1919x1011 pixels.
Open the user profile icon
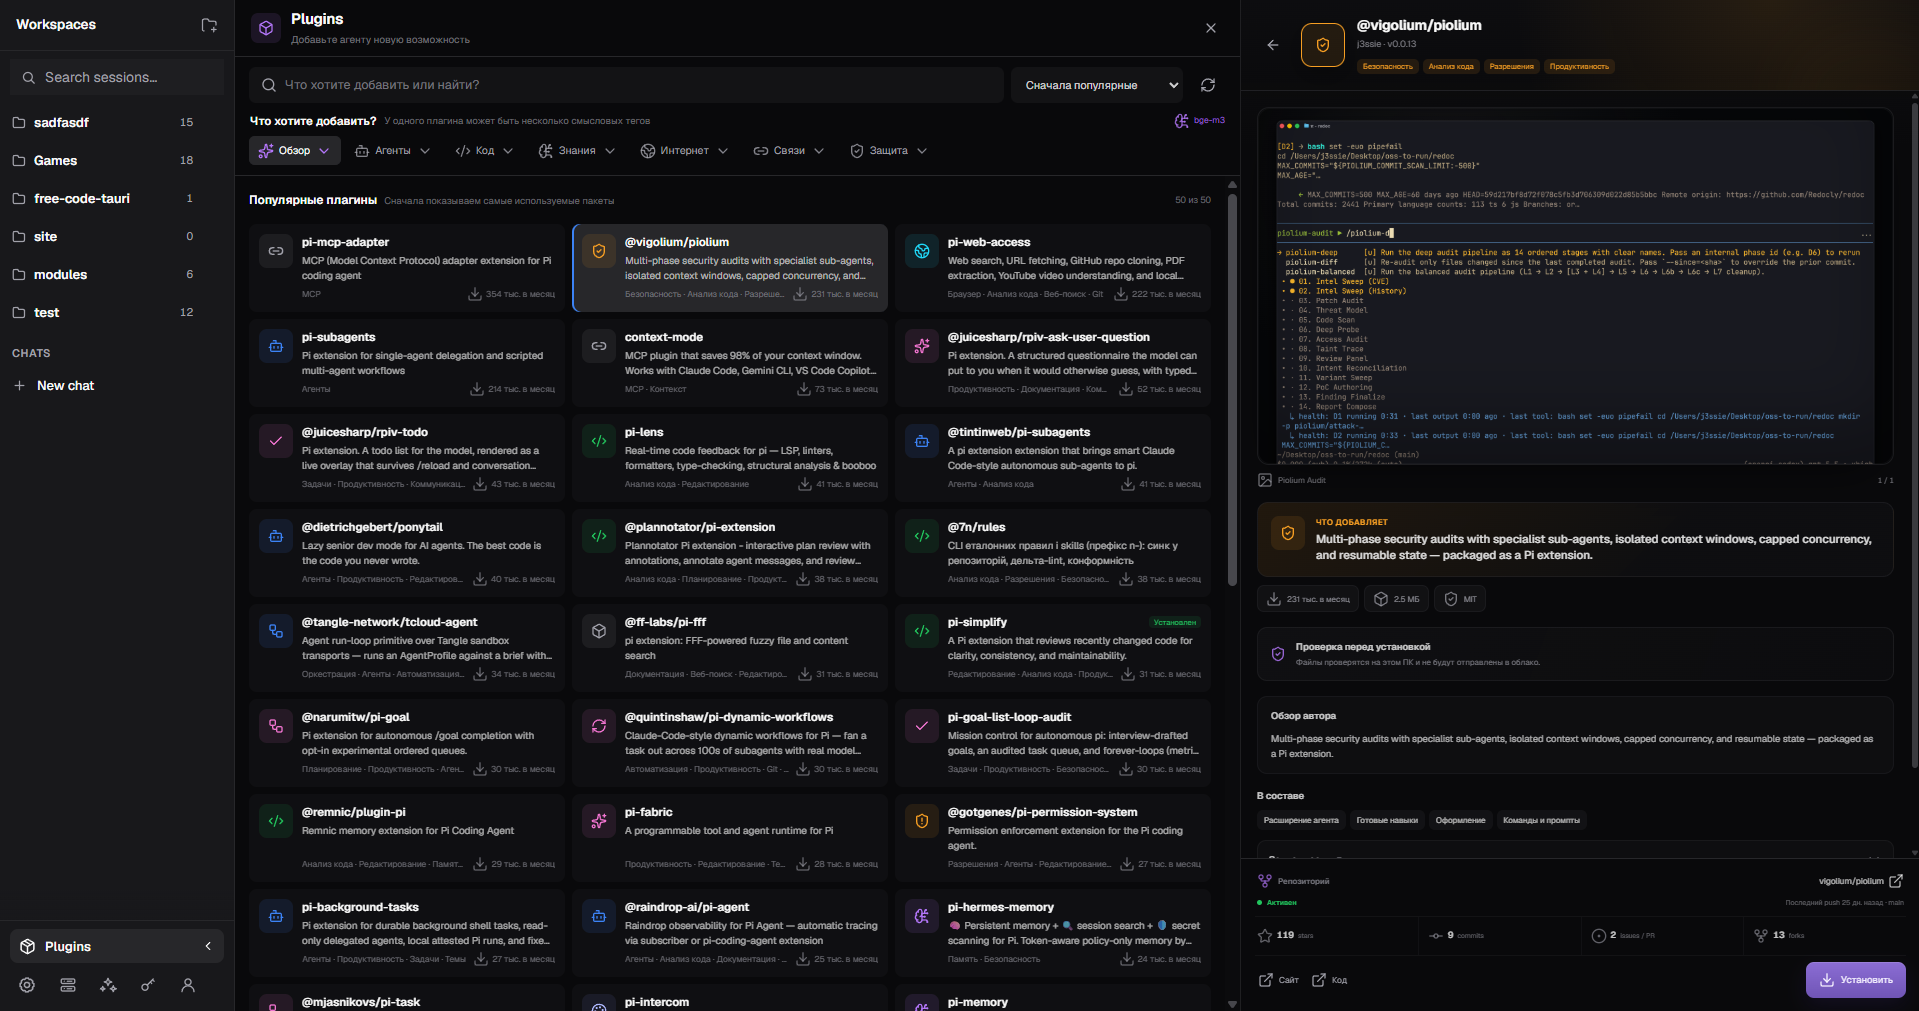click(x=188, y=985)
